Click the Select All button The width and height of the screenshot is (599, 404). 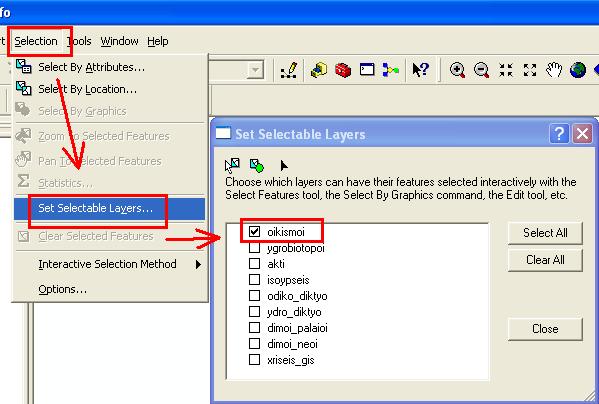[x=545, y=233]
